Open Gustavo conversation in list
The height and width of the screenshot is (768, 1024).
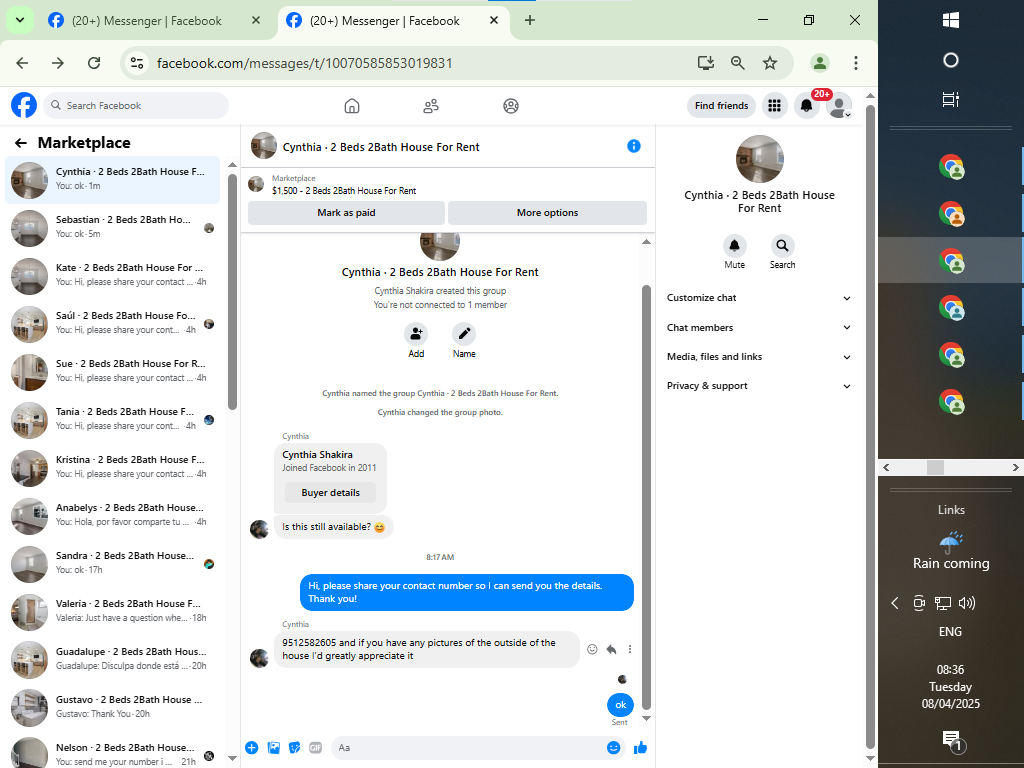[x=112, y=707]
